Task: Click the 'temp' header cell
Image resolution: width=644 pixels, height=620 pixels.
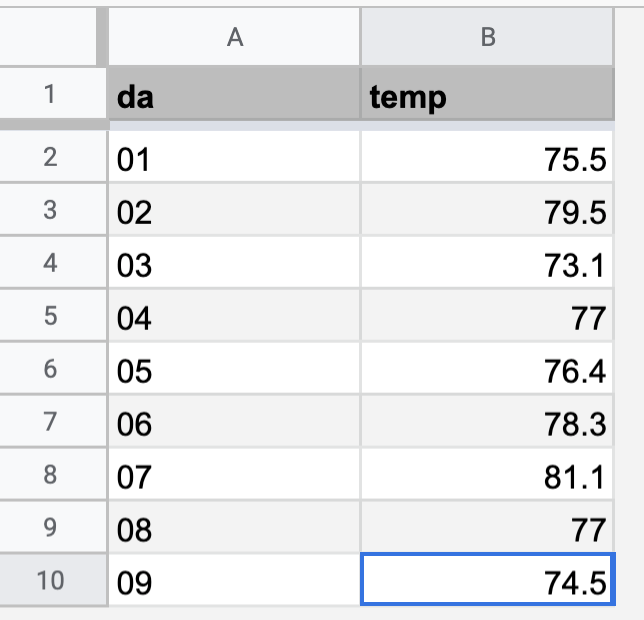Action: click(x=487, y=96)
